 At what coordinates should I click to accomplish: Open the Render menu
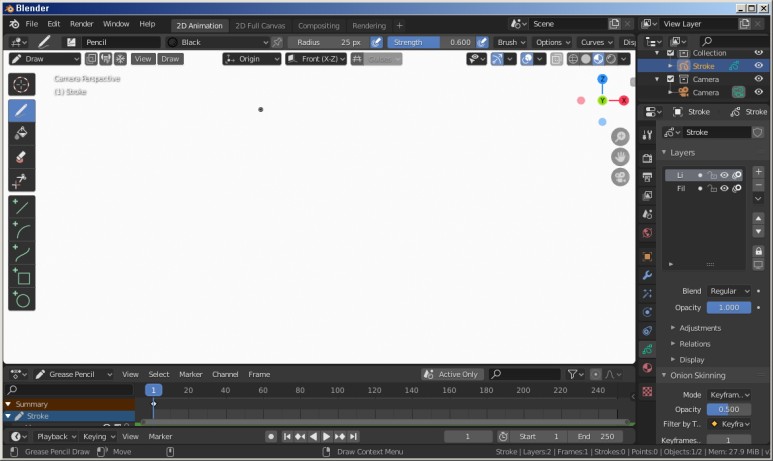81,24
